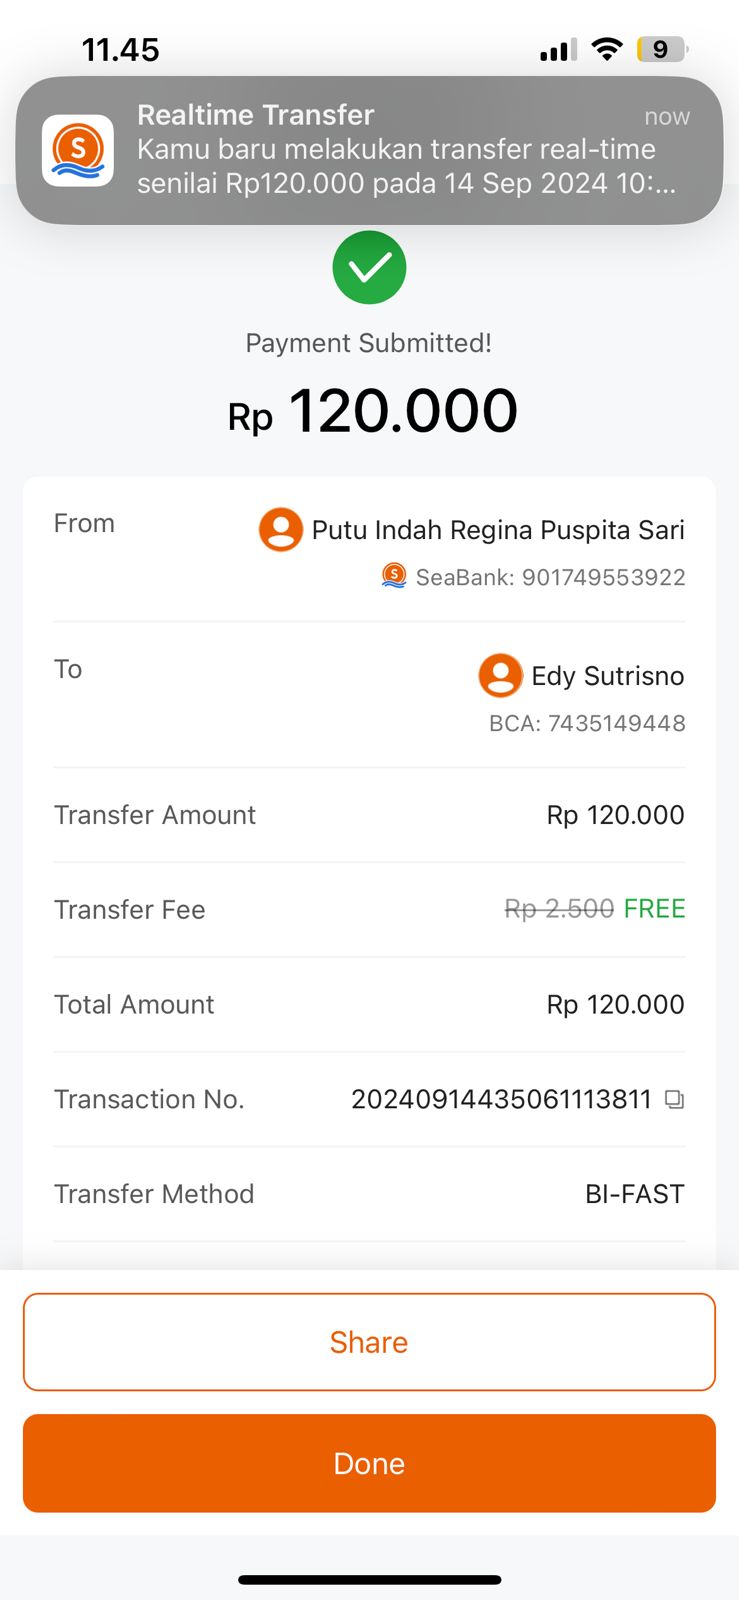Tap the Wi-Fi status icon
Image resolution: width=739 pixels, height=1600 pixels.
[x=607, y=49]
